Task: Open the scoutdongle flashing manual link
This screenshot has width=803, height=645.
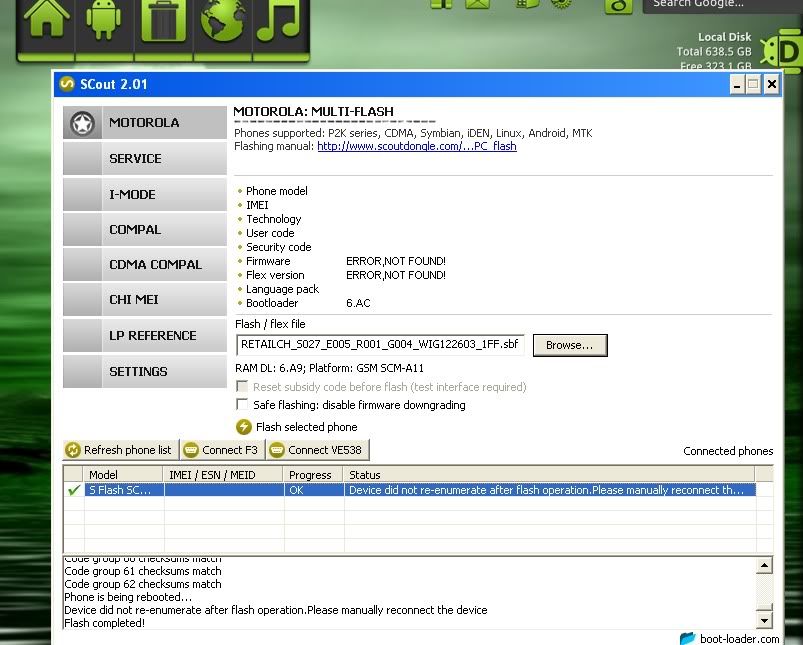Action: click(x=416, y=146)
